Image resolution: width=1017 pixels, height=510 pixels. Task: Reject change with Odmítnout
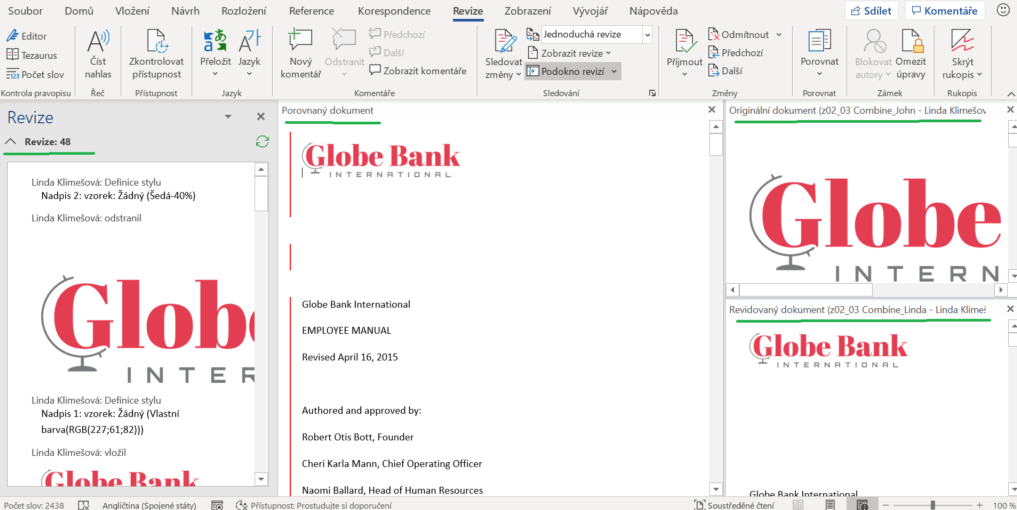point(739,34)
